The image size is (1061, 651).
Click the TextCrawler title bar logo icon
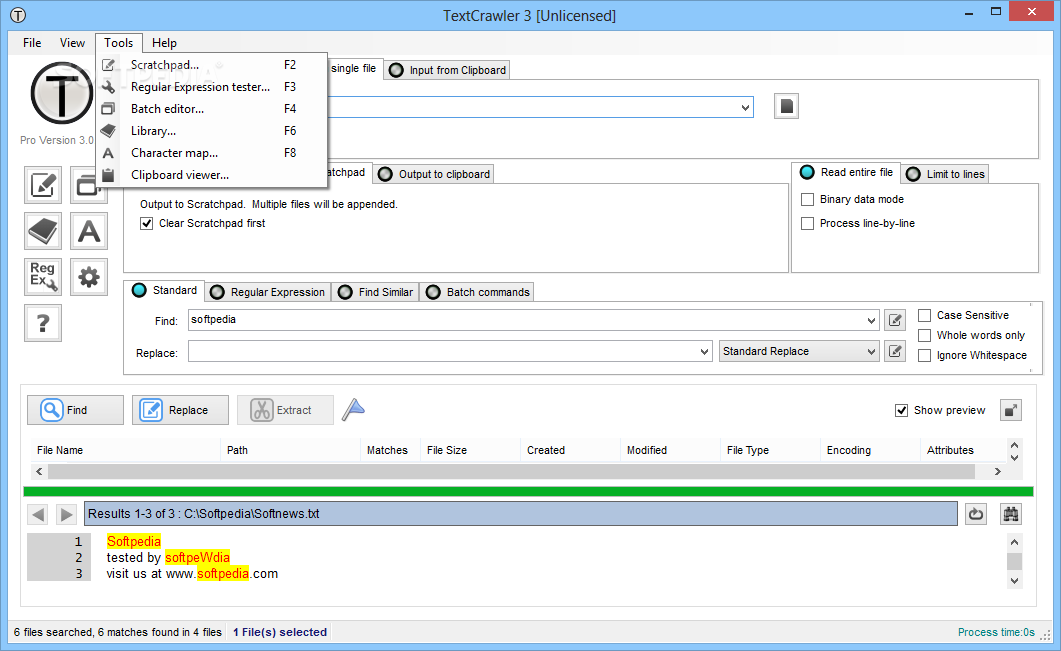(18, 15)
